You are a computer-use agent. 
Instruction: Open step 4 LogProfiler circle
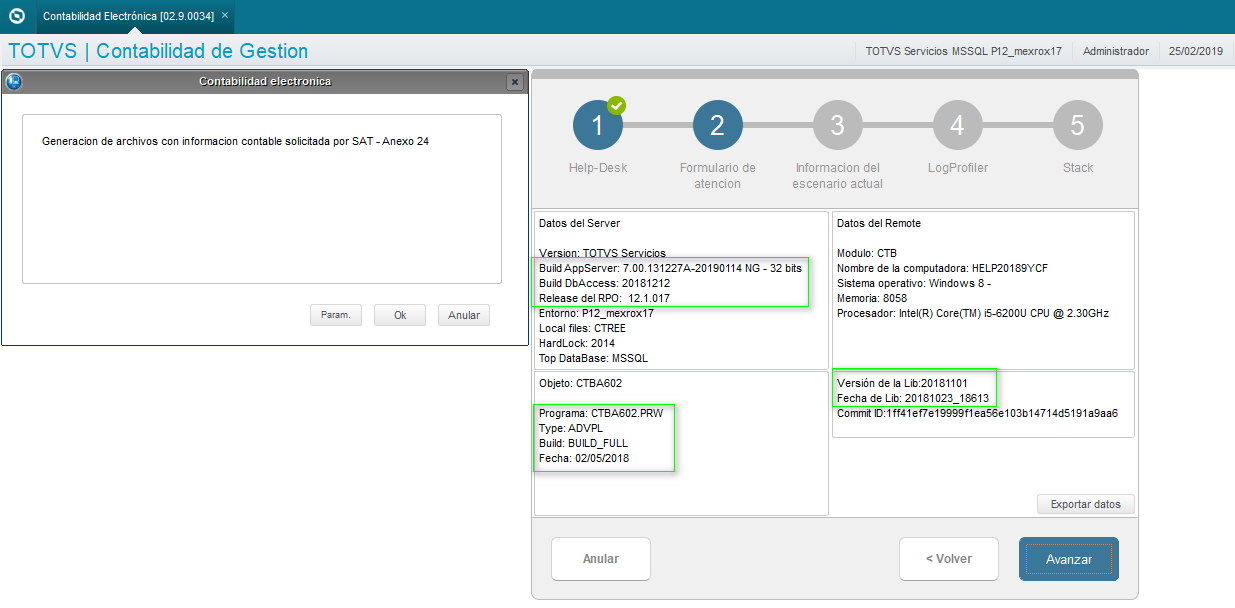[958, 126]
